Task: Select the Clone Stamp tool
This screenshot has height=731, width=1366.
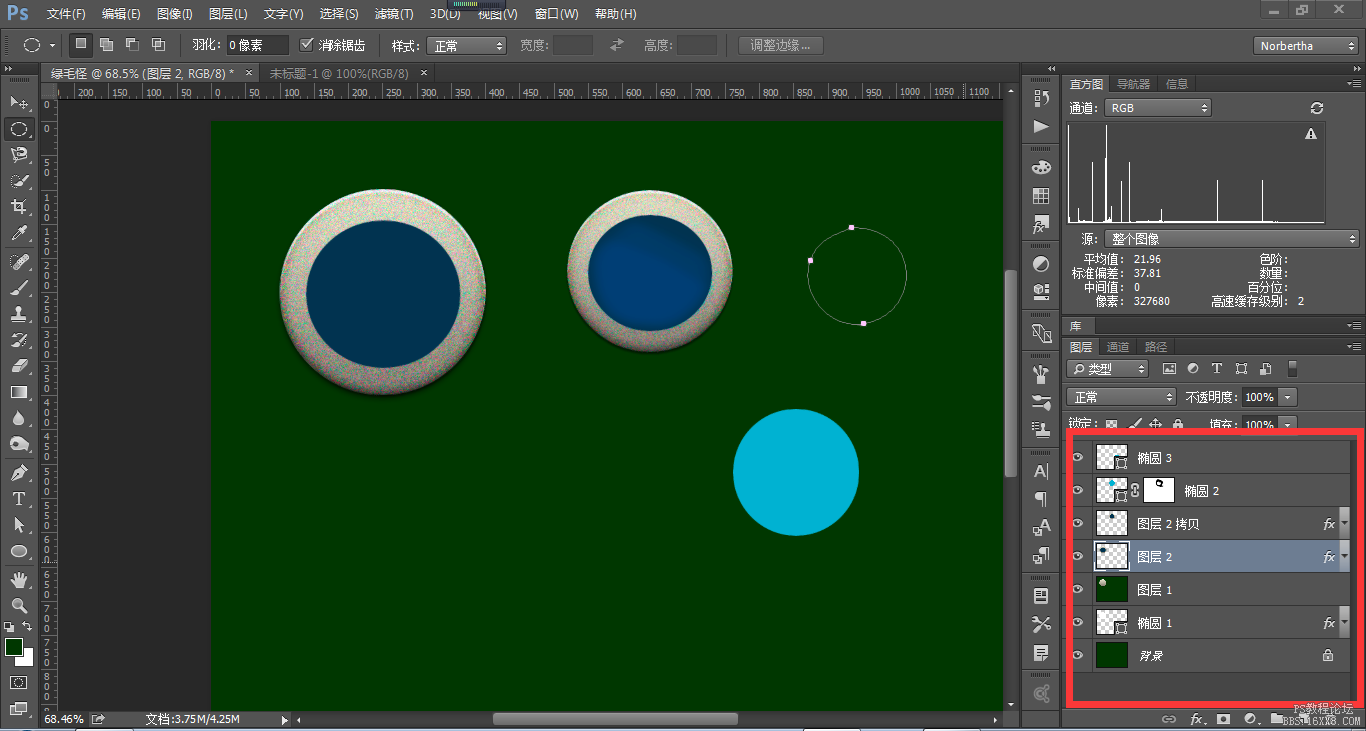Action: point(19,314)
